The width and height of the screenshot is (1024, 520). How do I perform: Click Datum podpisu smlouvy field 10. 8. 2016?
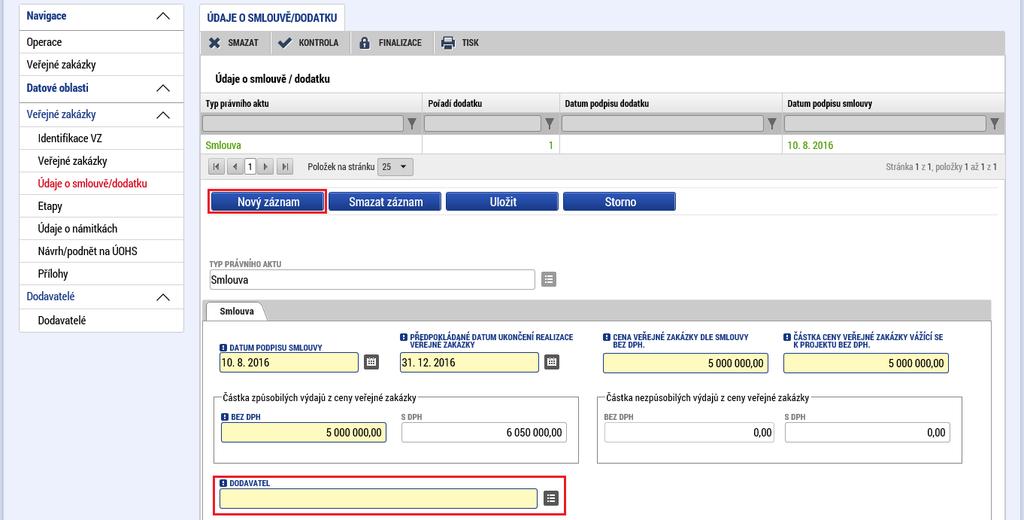click(289, 363)
